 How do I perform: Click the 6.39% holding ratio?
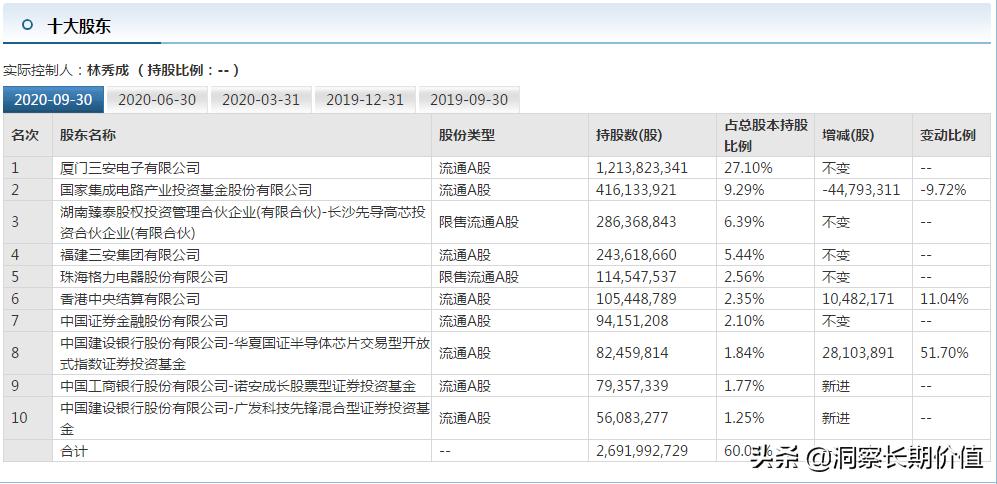pos(745,222)
